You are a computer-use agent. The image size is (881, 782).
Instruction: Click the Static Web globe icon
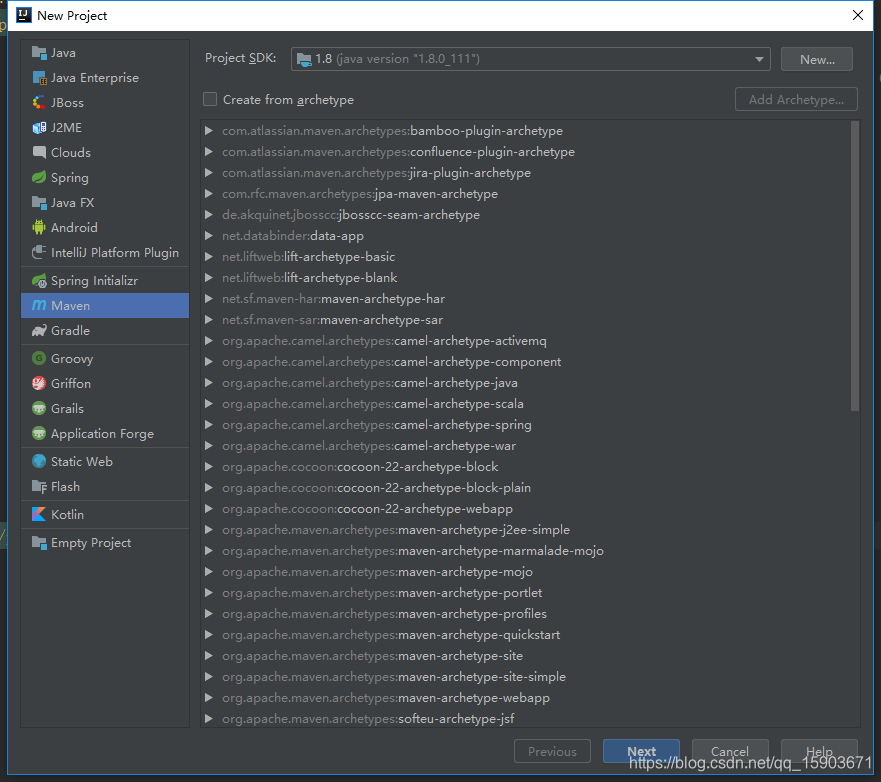point(39,462)
